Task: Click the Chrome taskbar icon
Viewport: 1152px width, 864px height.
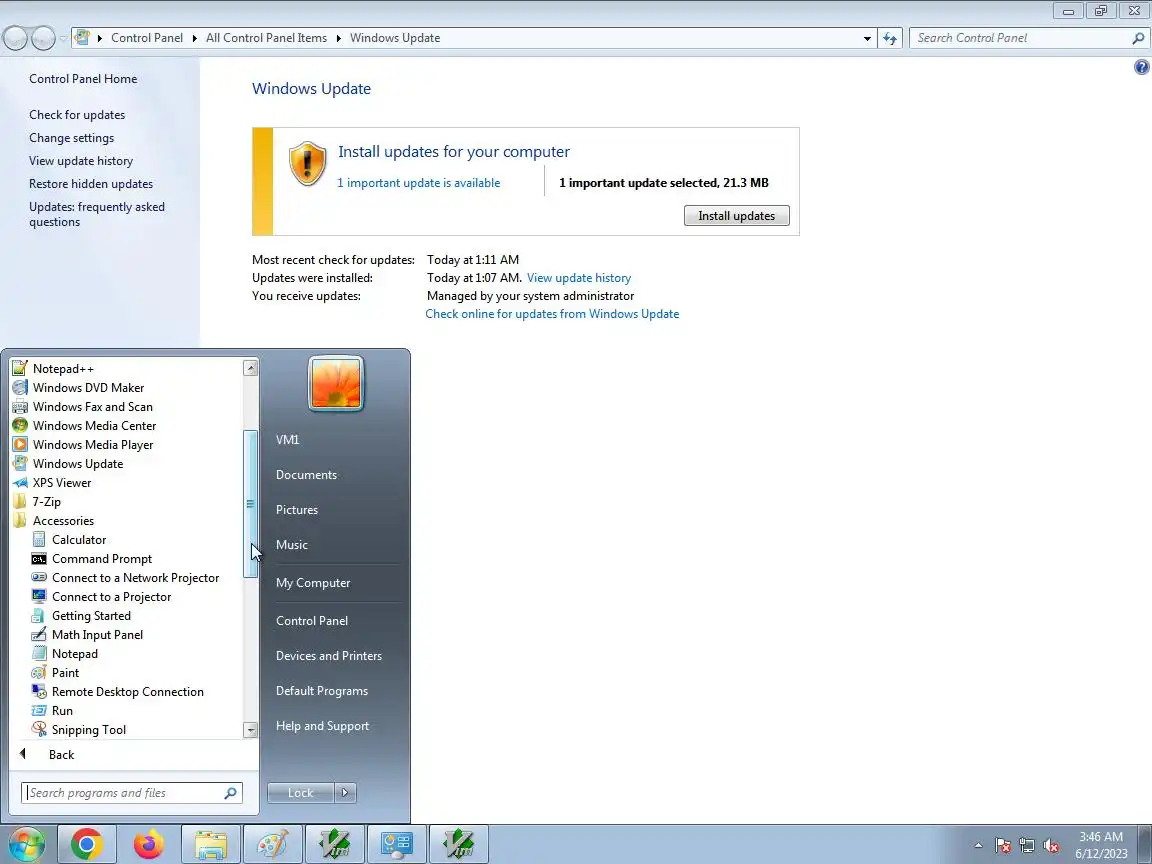Action: coord(87,845)
